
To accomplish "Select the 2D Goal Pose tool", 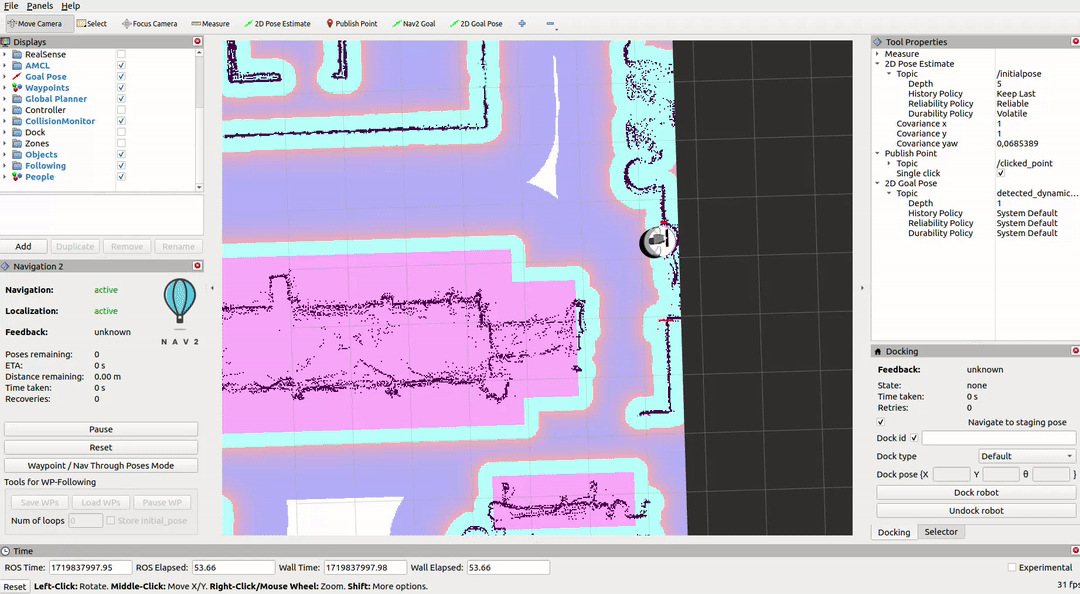I will (475, 23).
